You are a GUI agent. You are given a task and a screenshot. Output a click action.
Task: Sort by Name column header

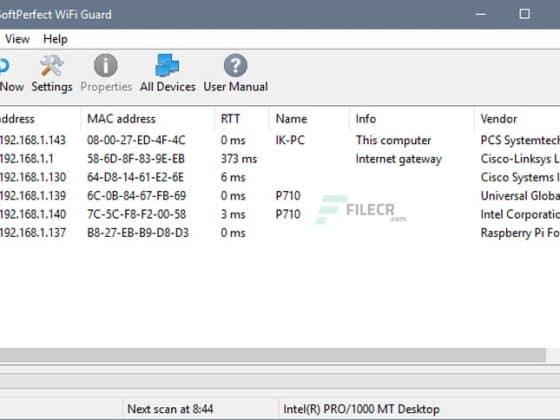[291, 119]
